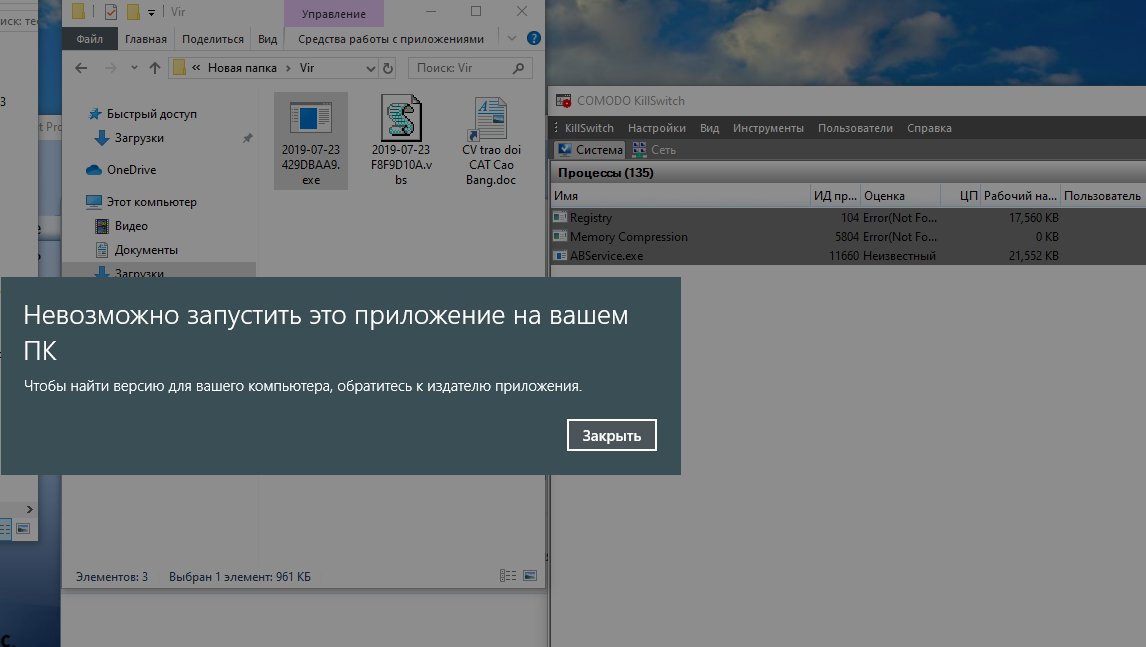Select file 2019-07-23 429DBAA9.exe icon

[311, 141]
